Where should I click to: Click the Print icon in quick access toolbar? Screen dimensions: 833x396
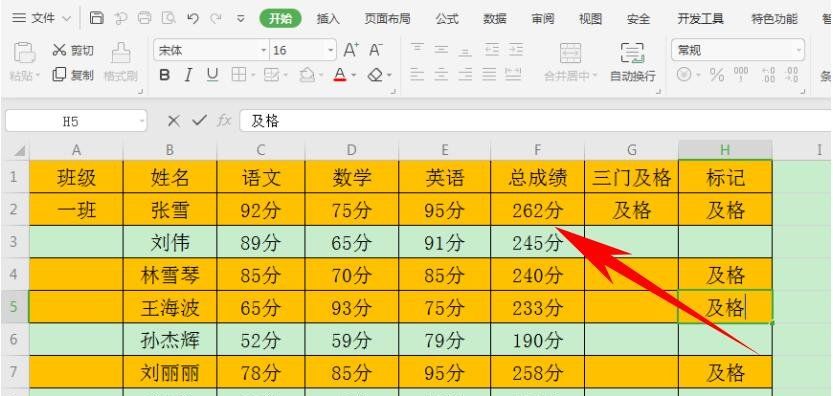coord(144,18)
